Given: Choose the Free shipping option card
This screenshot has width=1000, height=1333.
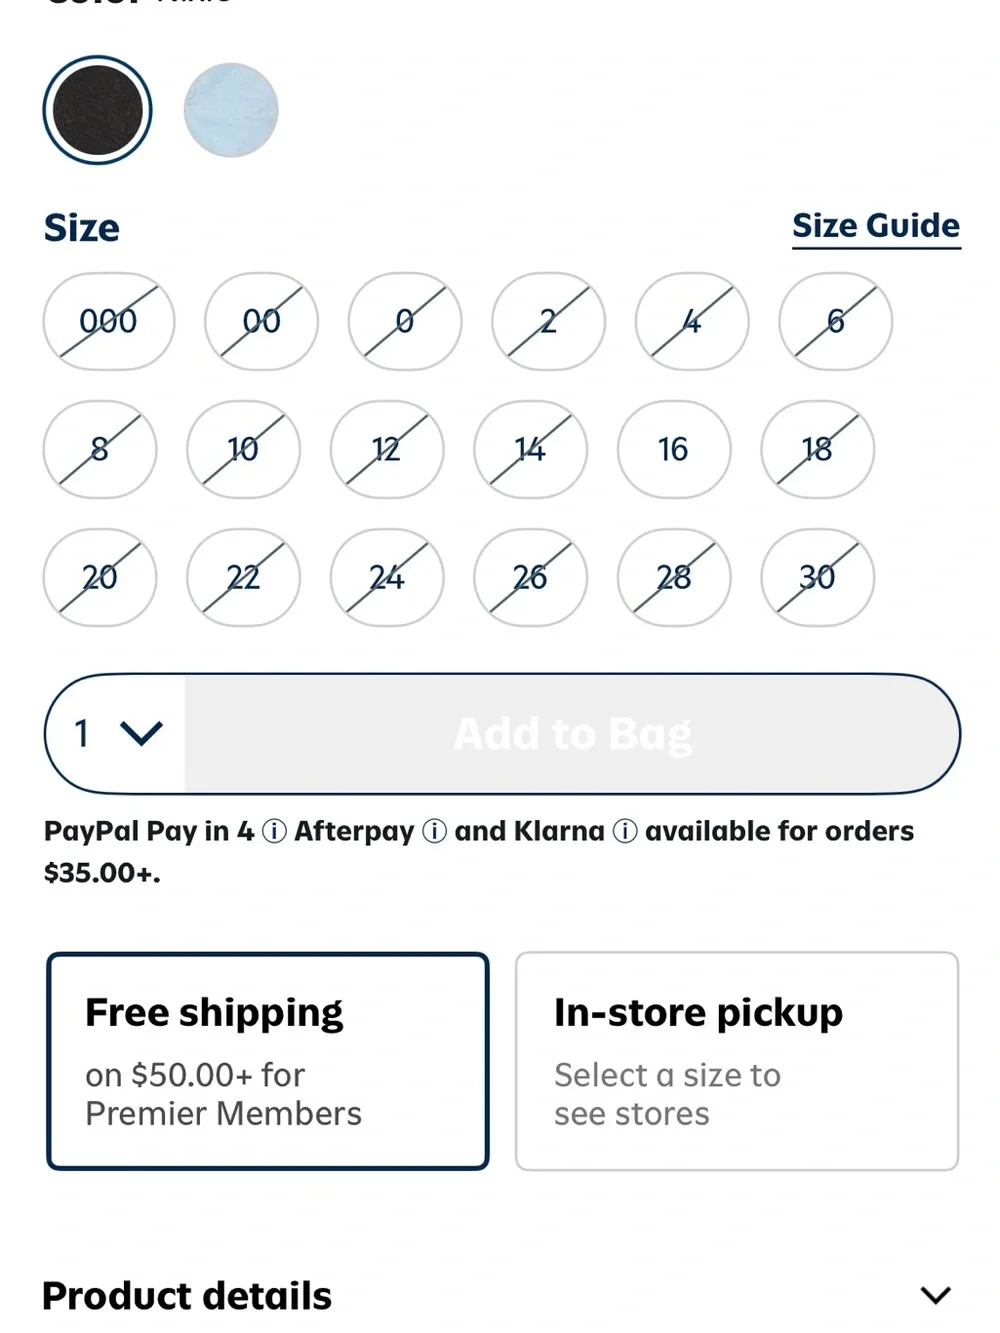Looking at the screenshot, I should pos(268,1061).
